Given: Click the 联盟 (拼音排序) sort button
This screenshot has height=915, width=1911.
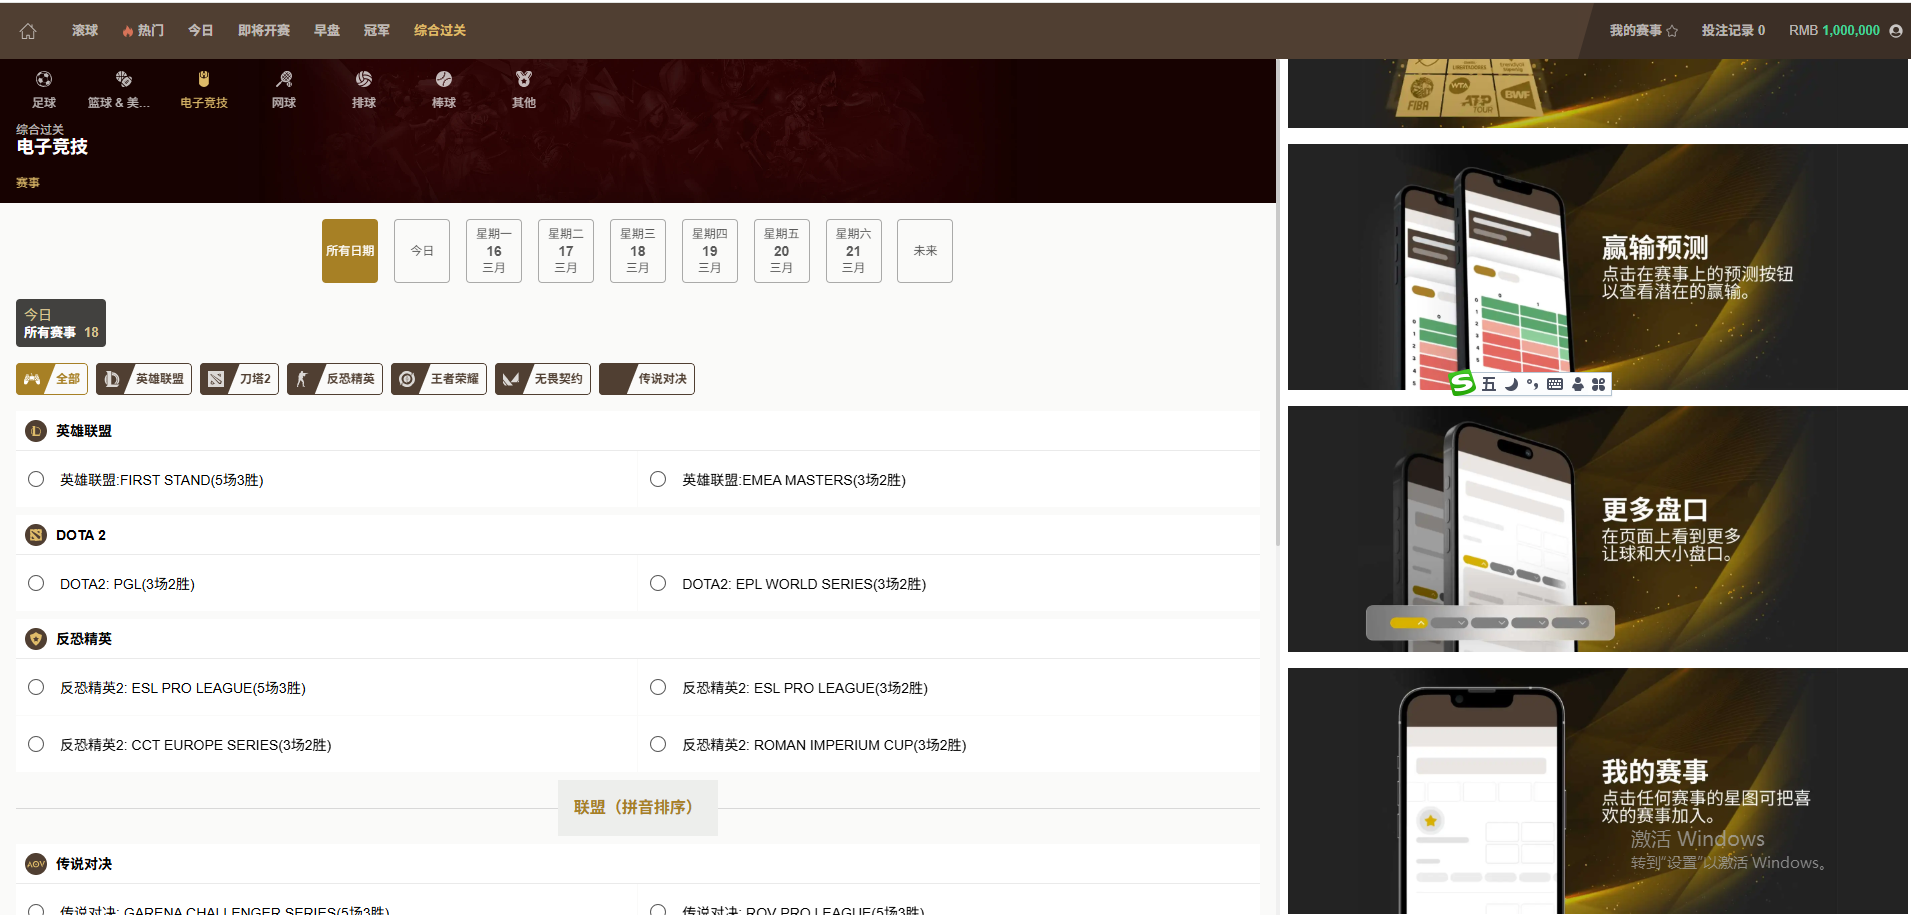Looking at the screenshot, I should (x=637, y=807).
